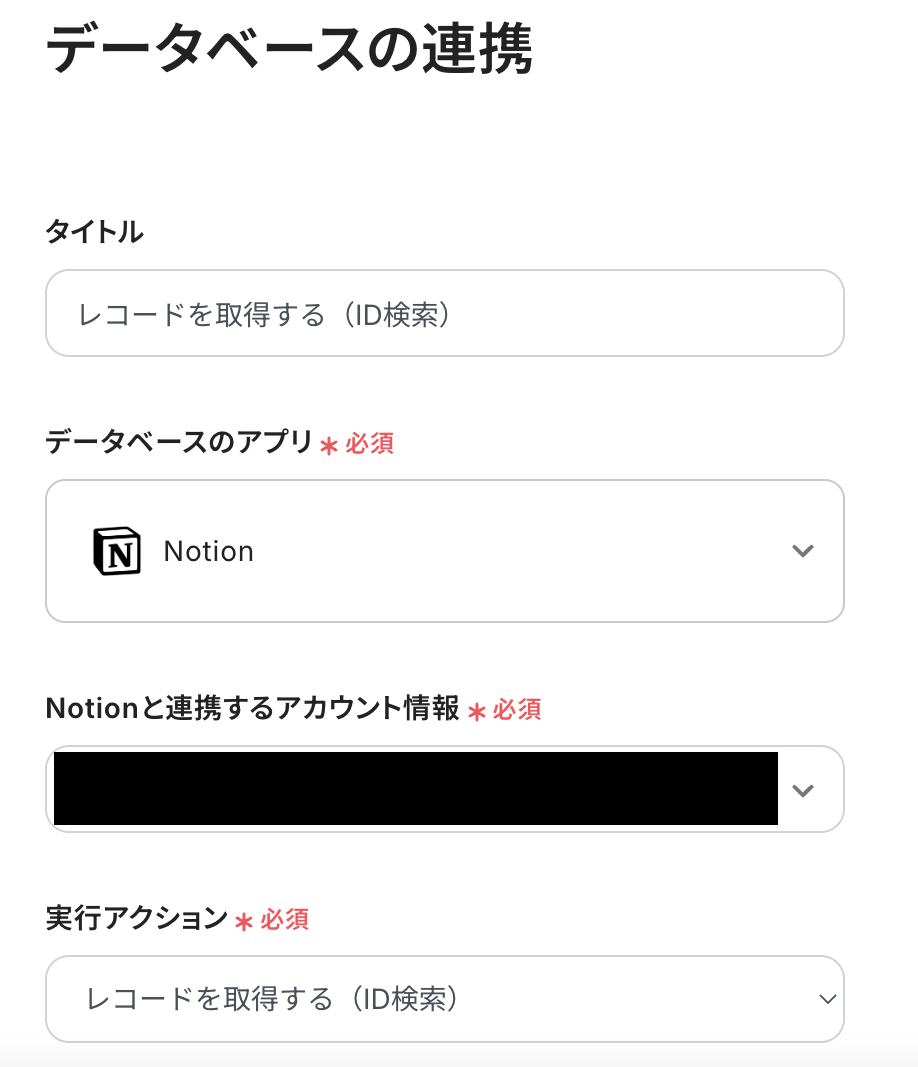Click 必須 tag next to 実行アクション
The height and width of the screenshot is (1067, 918).
pyautogui.click(x=285, y=919)
